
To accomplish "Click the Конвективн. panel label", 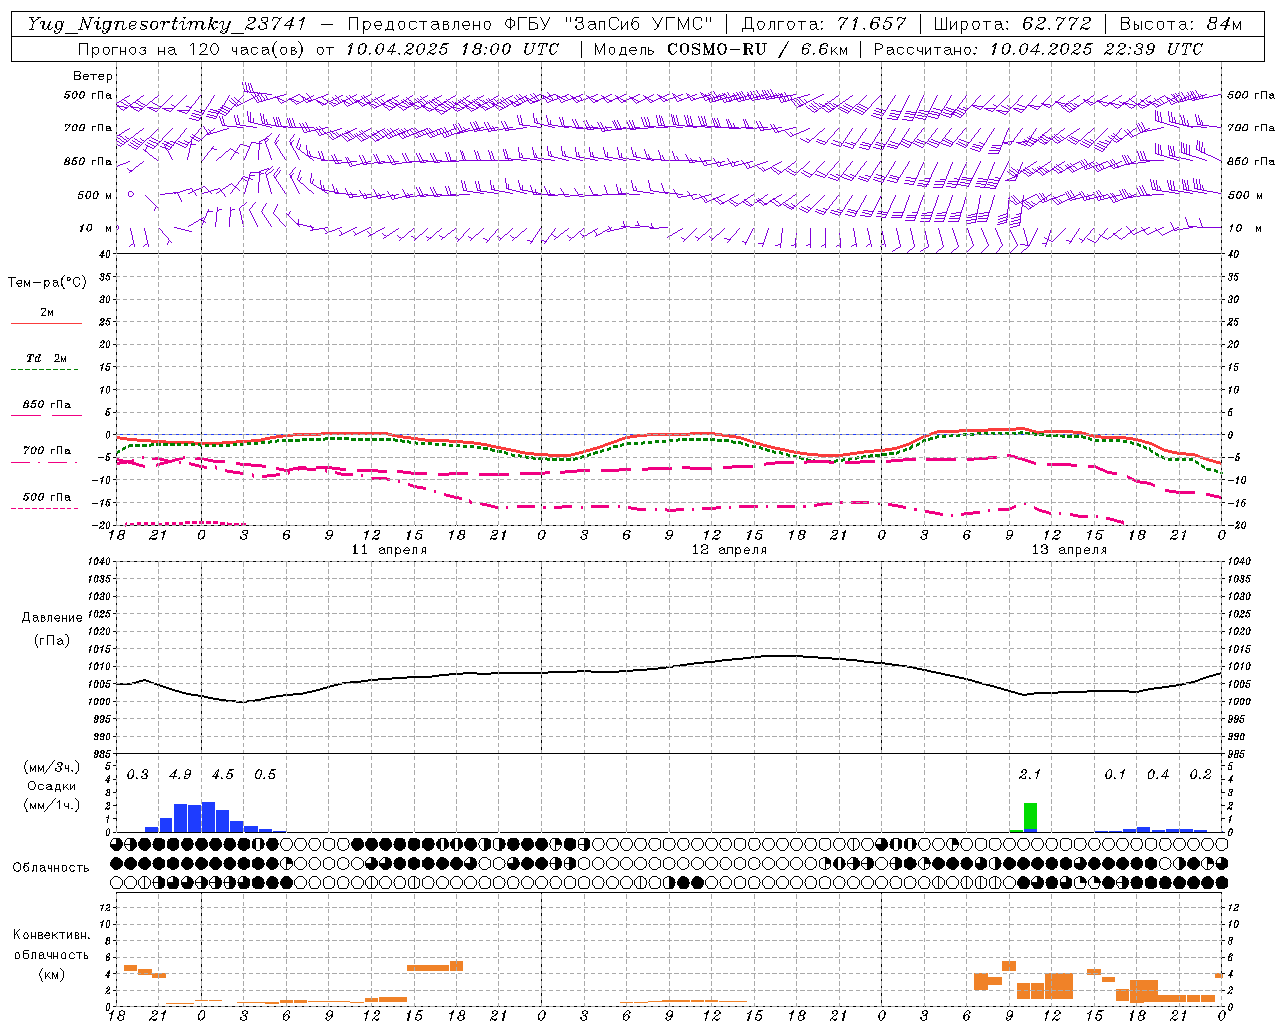I will click(51, 935).
